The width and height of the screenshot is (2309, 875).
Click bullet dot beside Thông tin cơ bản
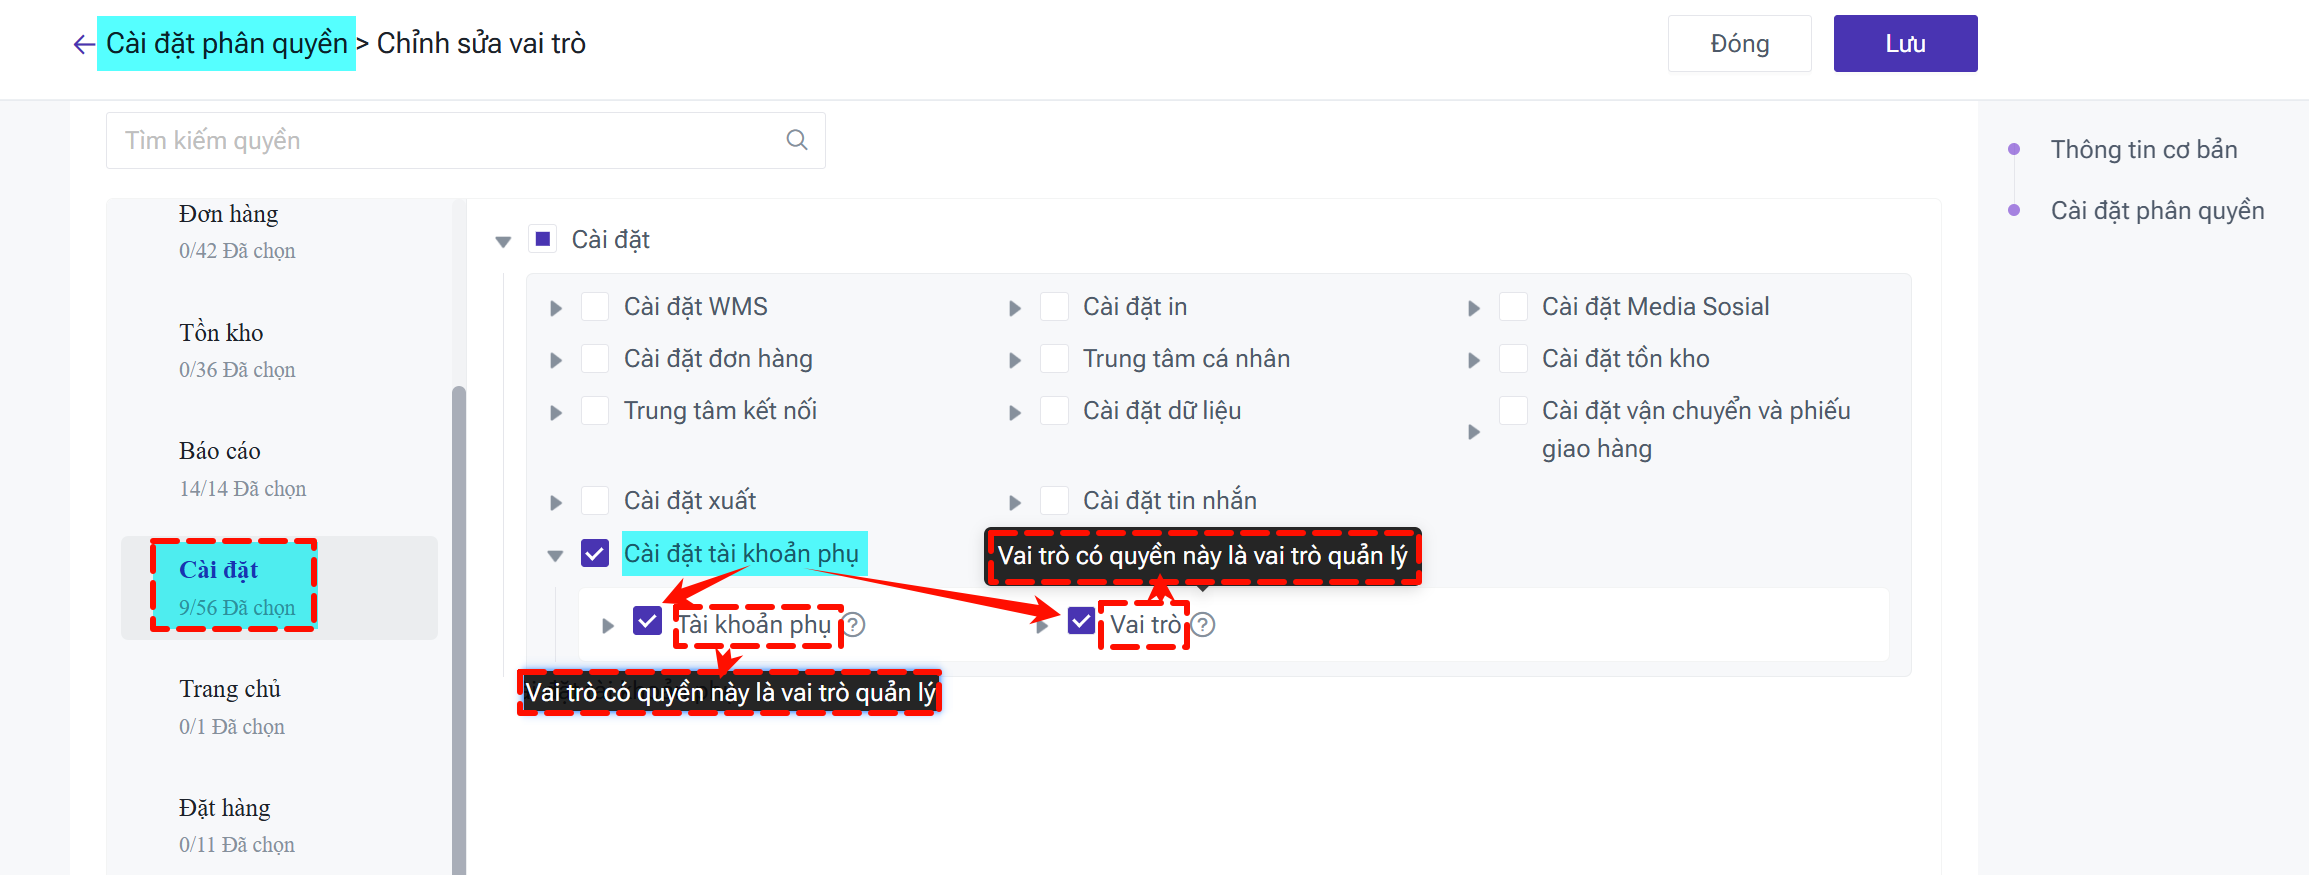[2014, 150]
